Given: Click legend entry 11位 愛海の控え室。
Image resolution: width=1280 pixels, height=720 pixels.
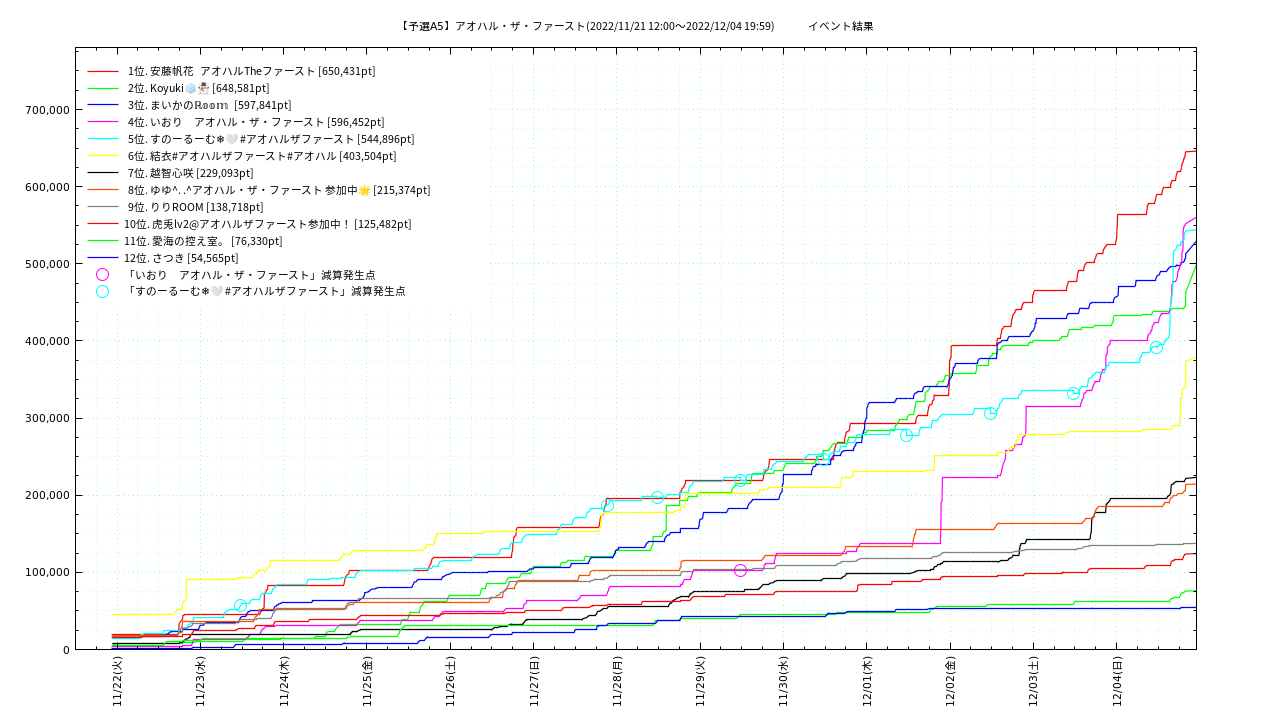Looking at the screenshot, I should [203, 241].
